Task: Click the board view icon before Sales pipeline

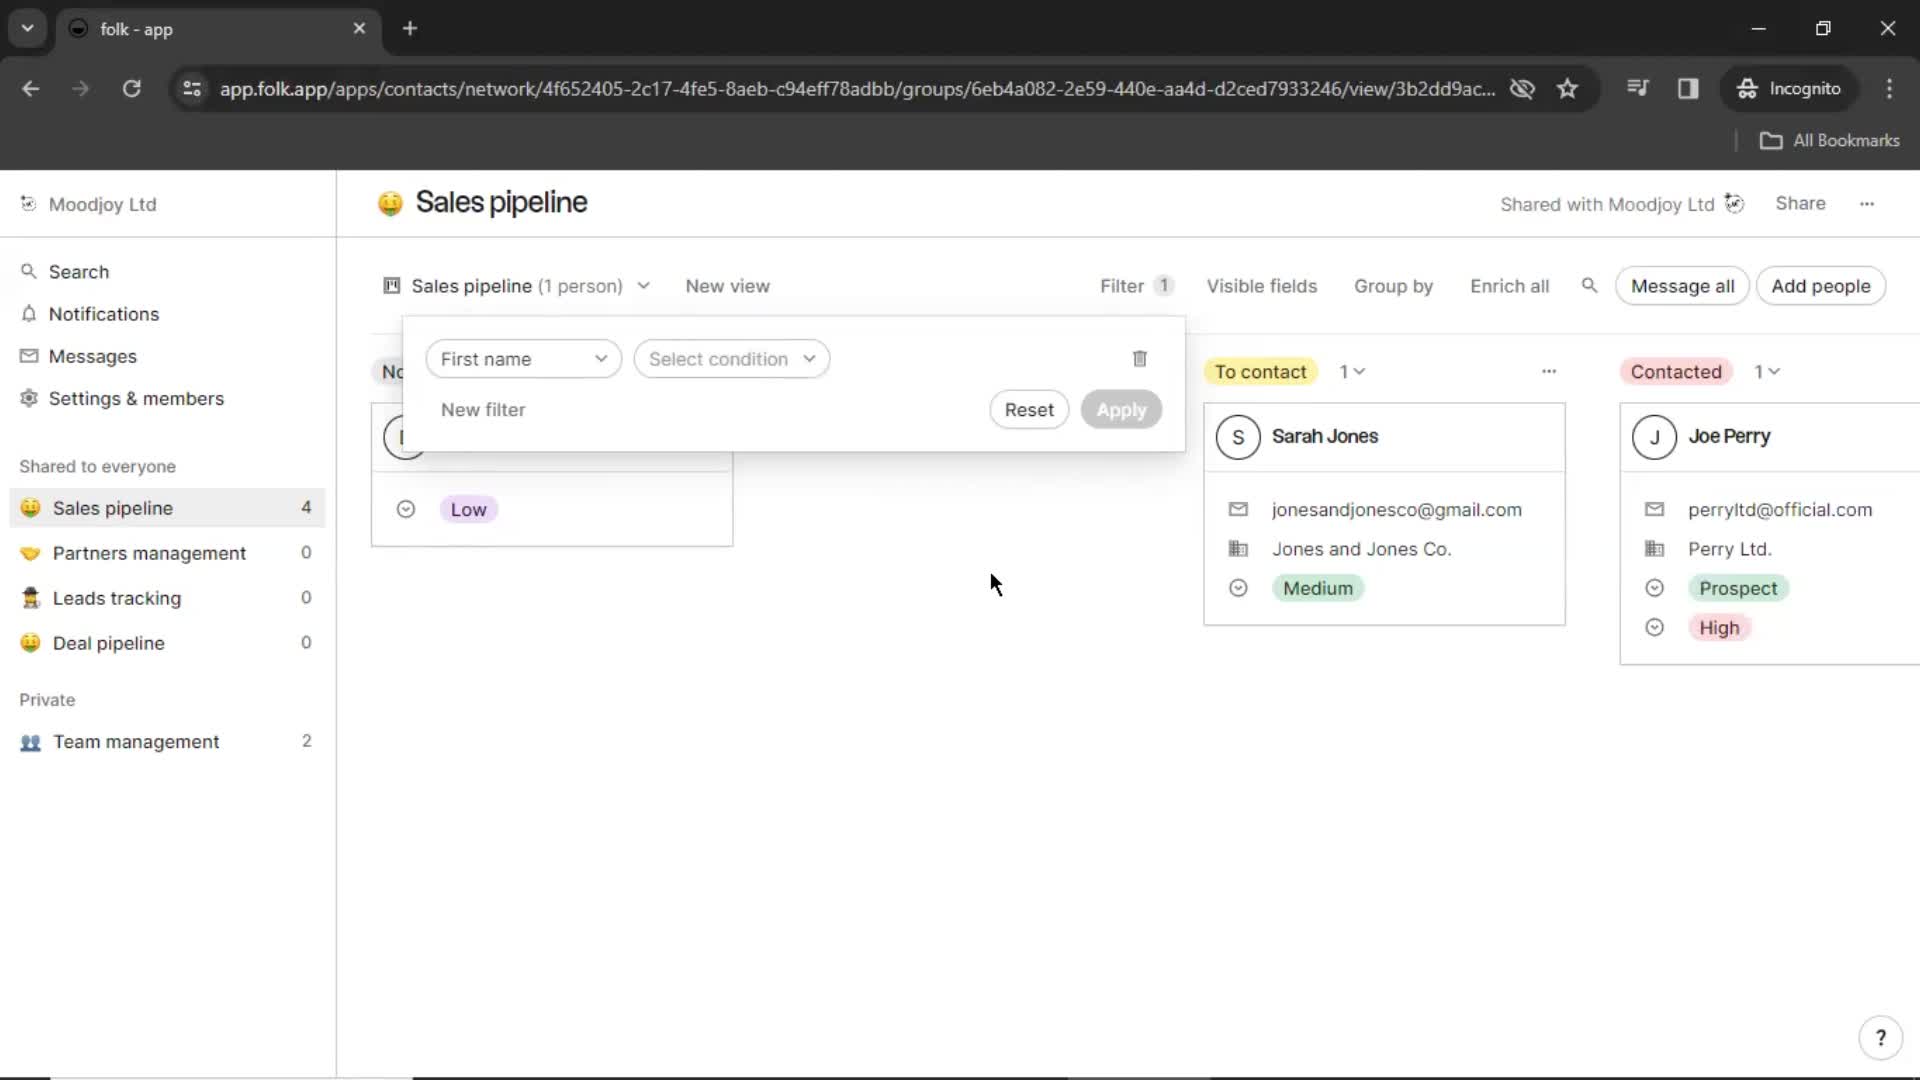Action: point(392,286)
